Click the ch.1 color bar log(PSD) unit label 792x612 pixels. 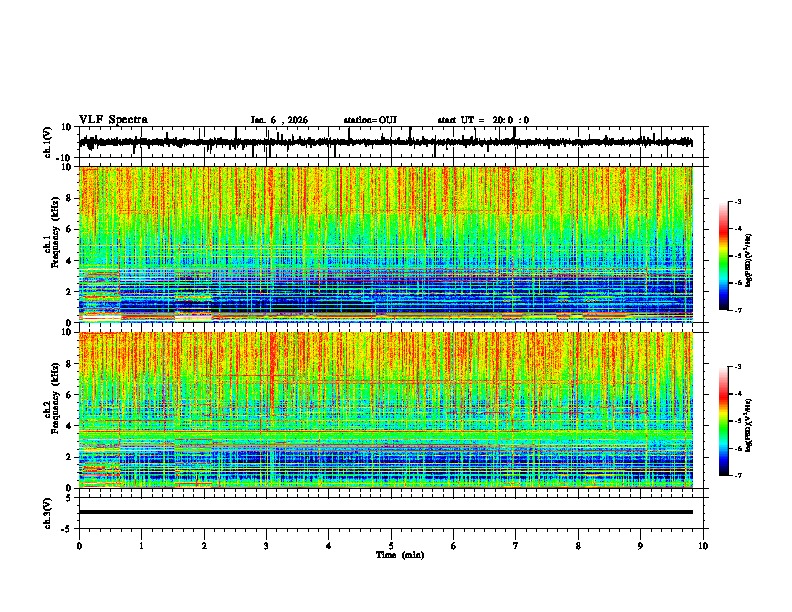tap(748, 260)
